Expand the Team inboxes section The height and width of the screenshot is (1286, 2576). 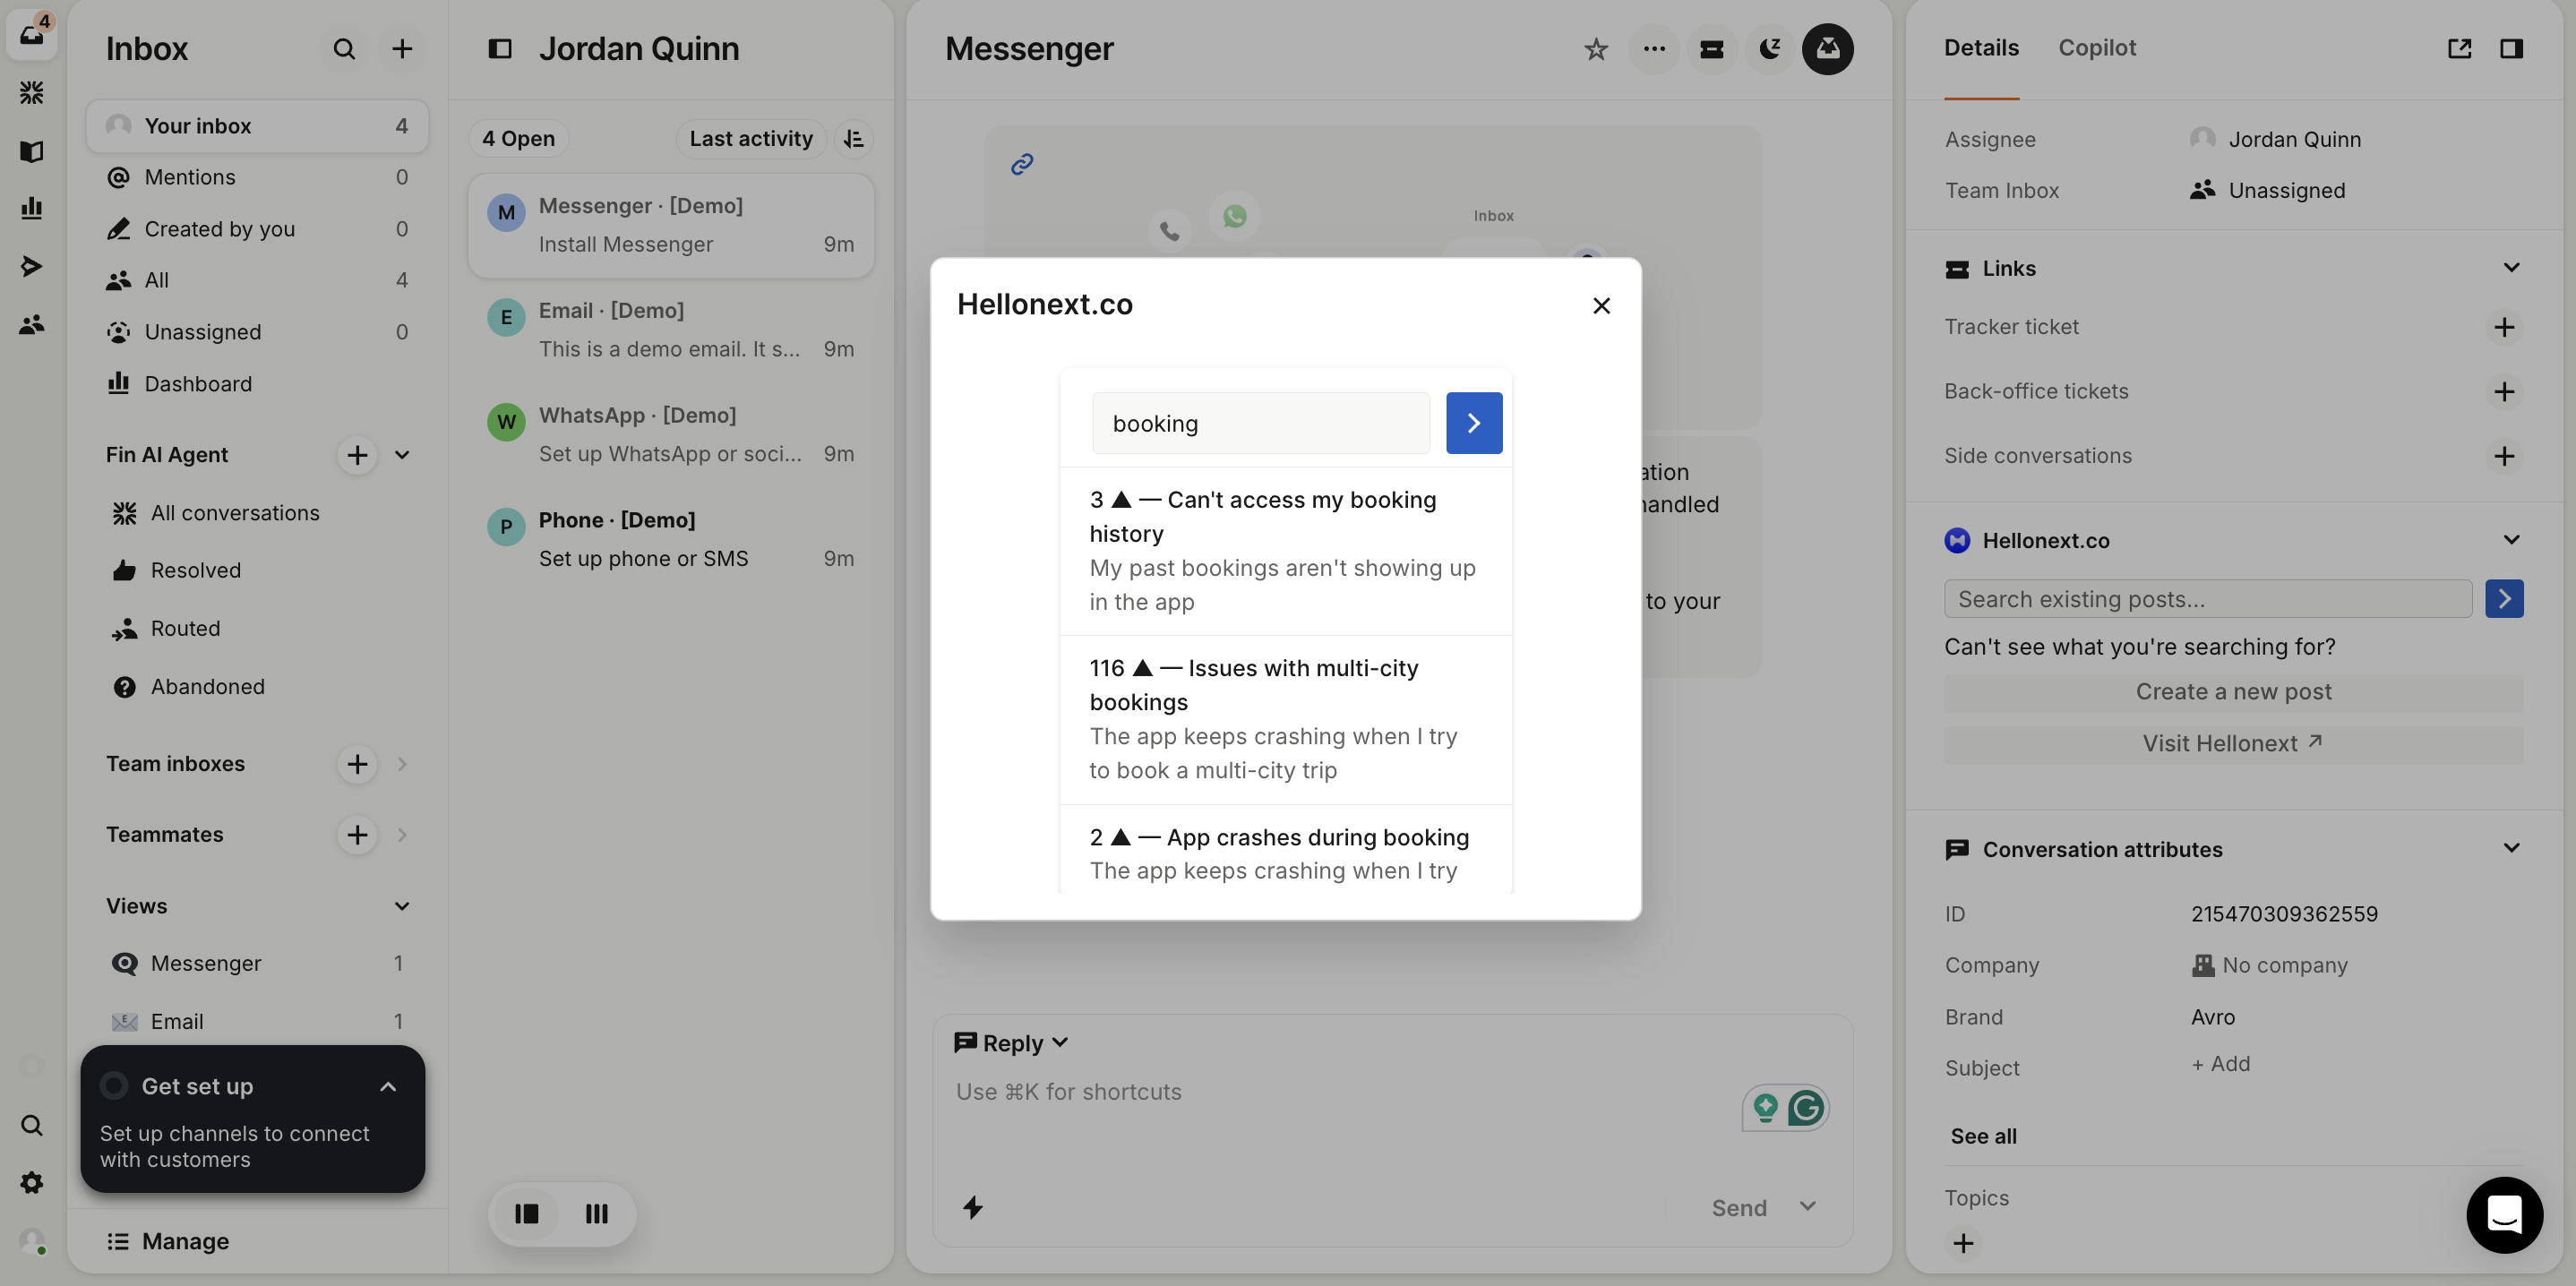tap(402, 764)
